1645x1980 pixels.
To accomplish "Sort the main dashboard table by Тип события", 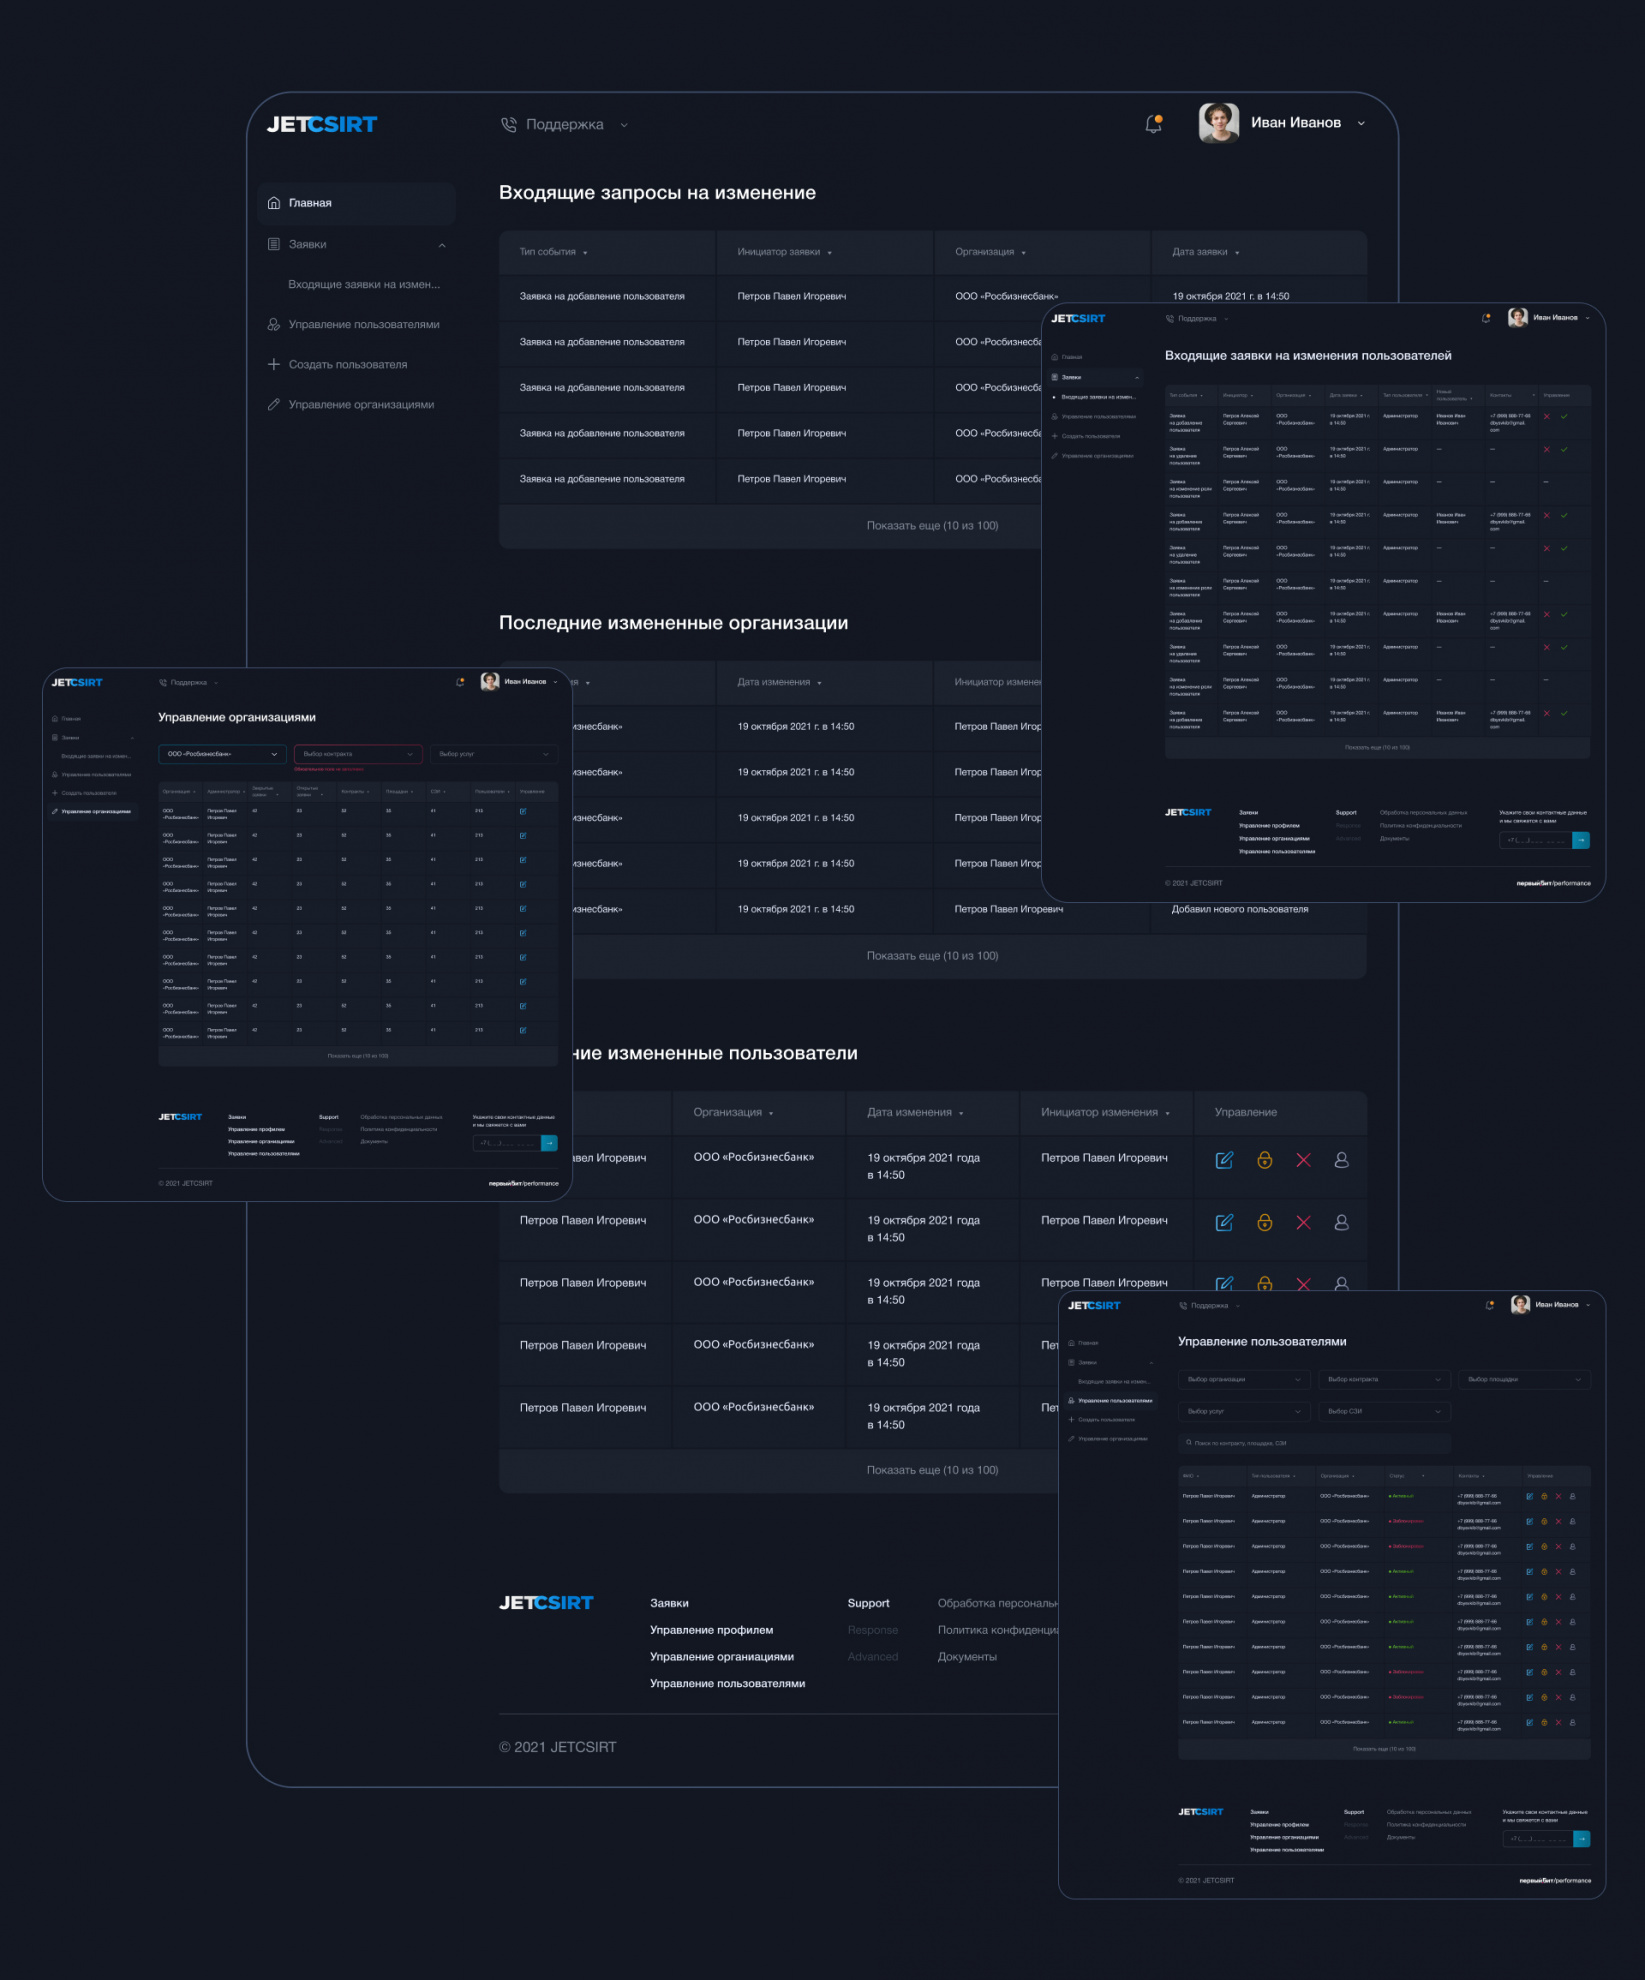I will click(x=553, y=252).
